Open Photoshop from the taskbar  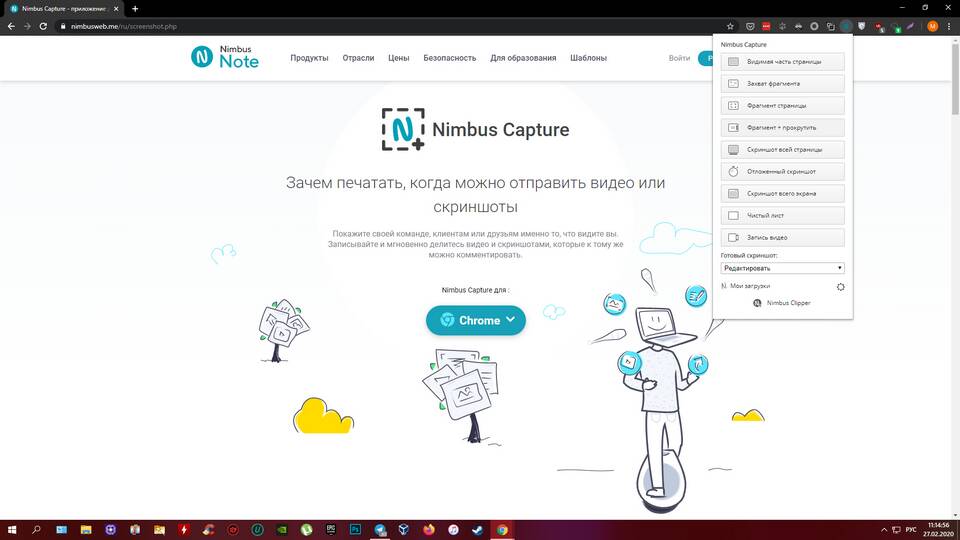(x=355, y=530)
